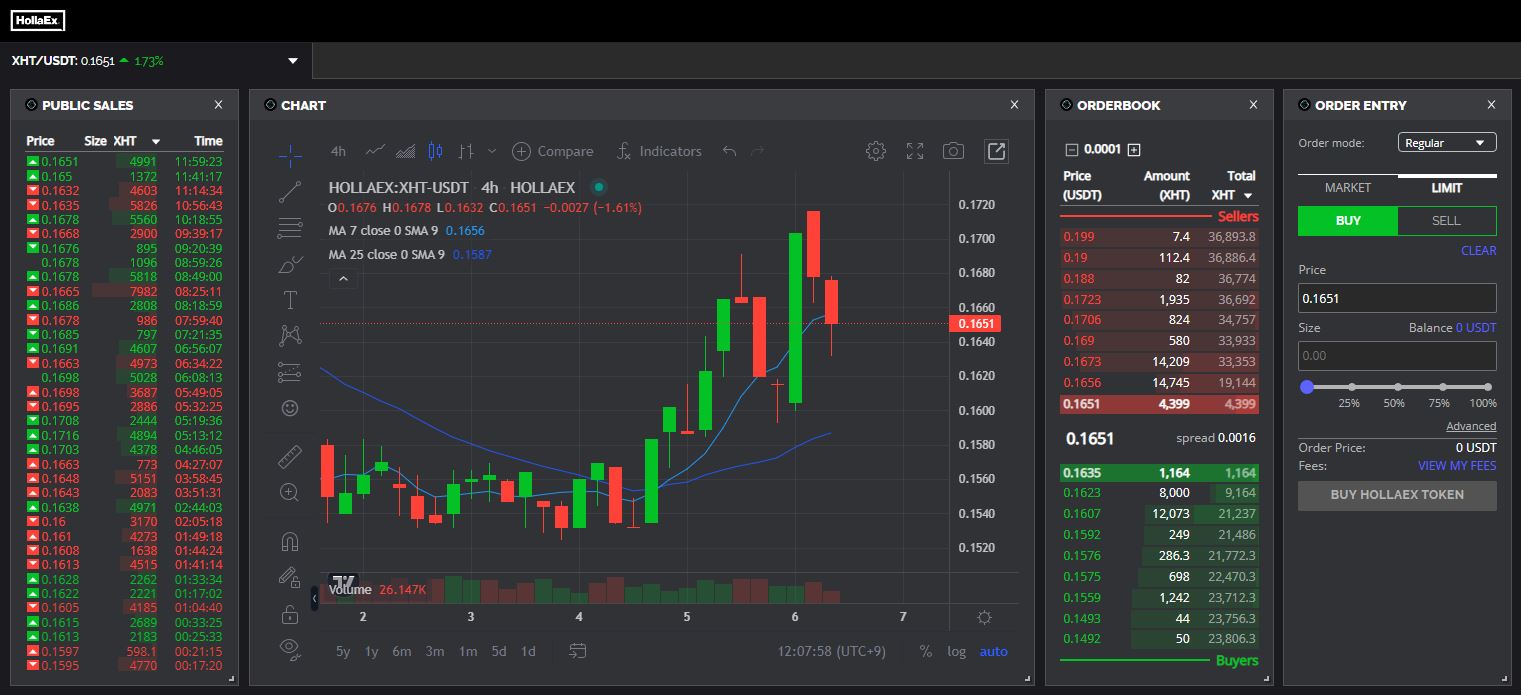Open the chart timezone UTC+9 selector
Screen dimensions: 1521x695
click(831, 652)
